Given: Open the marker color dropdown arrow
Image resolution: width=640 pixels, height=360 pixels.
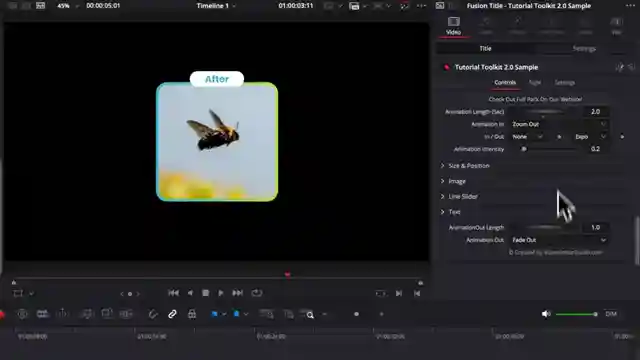Looking at the screenshot, I should (x=246, y=314).
